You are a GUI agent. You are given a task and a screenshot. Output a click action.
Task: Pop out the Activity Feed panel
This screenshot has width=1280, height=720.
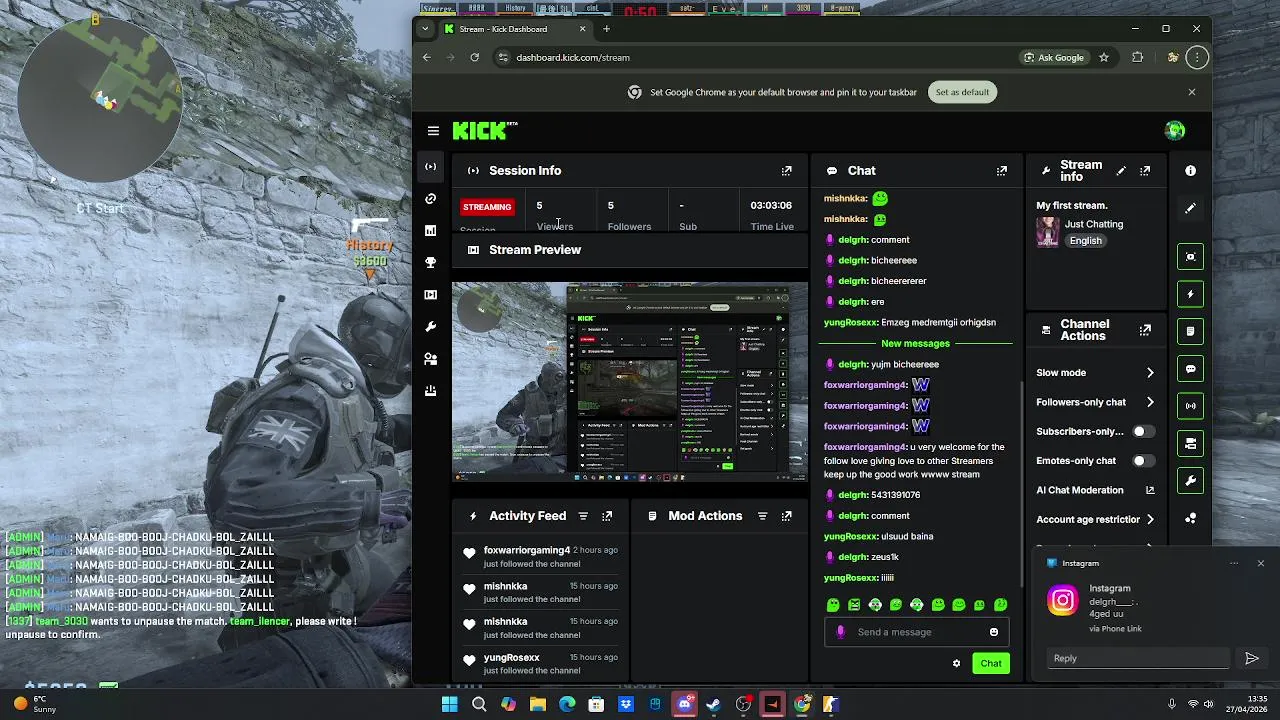tap(607, 516)
